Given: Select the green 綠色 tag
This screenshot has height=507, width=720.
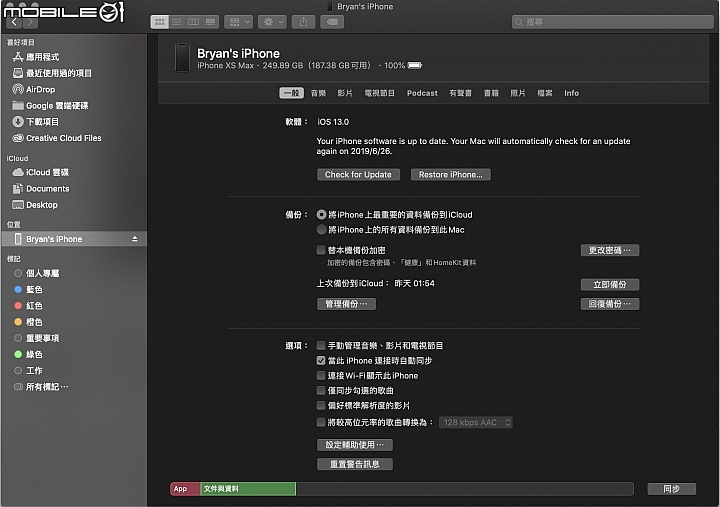Looking at the screenshot, I should 28,355.
